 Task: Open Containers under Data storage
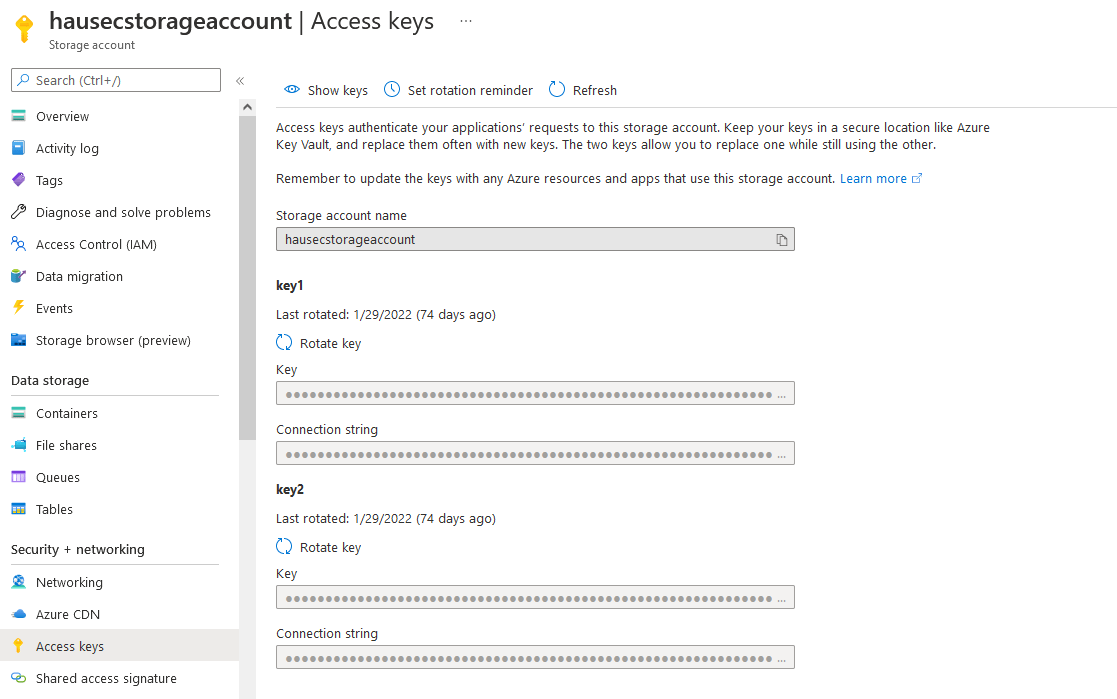pos(67,413)
